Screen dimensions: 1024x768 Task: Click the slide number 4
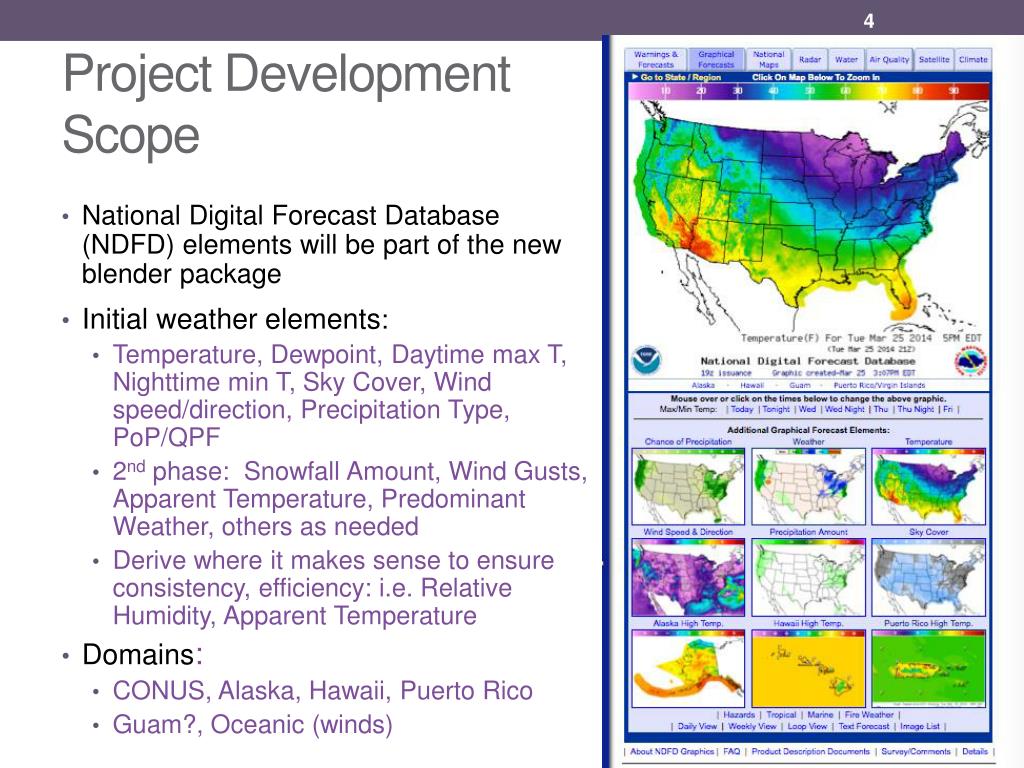point(869,21)
